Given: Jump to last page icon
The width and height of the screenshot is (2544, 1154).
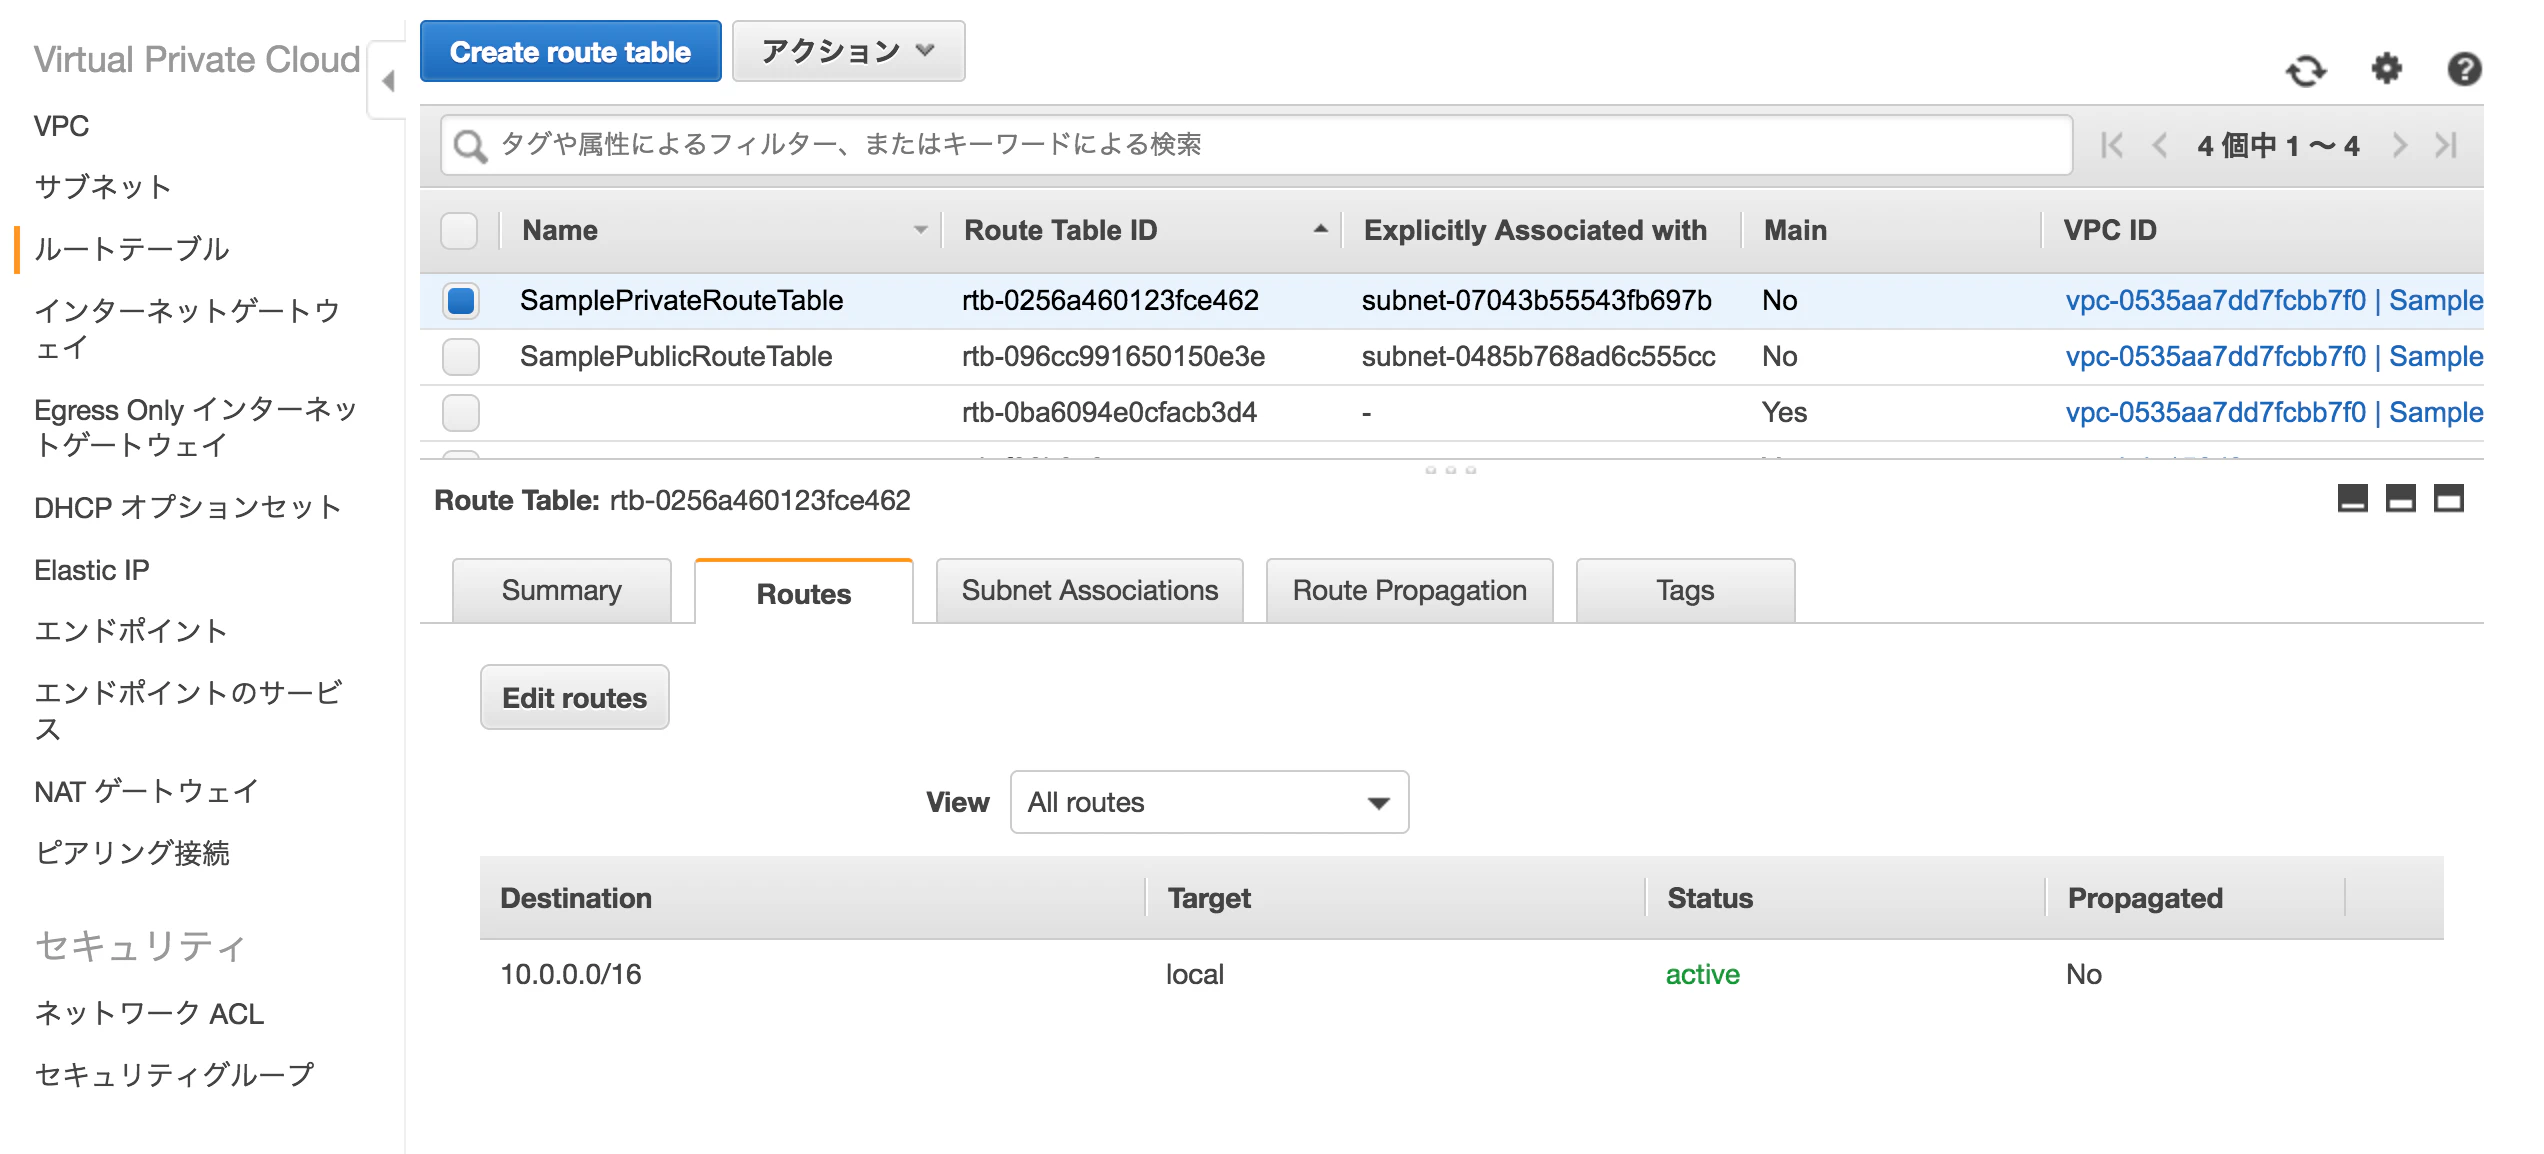Looking at the screenshot, I should [2446, 146].
